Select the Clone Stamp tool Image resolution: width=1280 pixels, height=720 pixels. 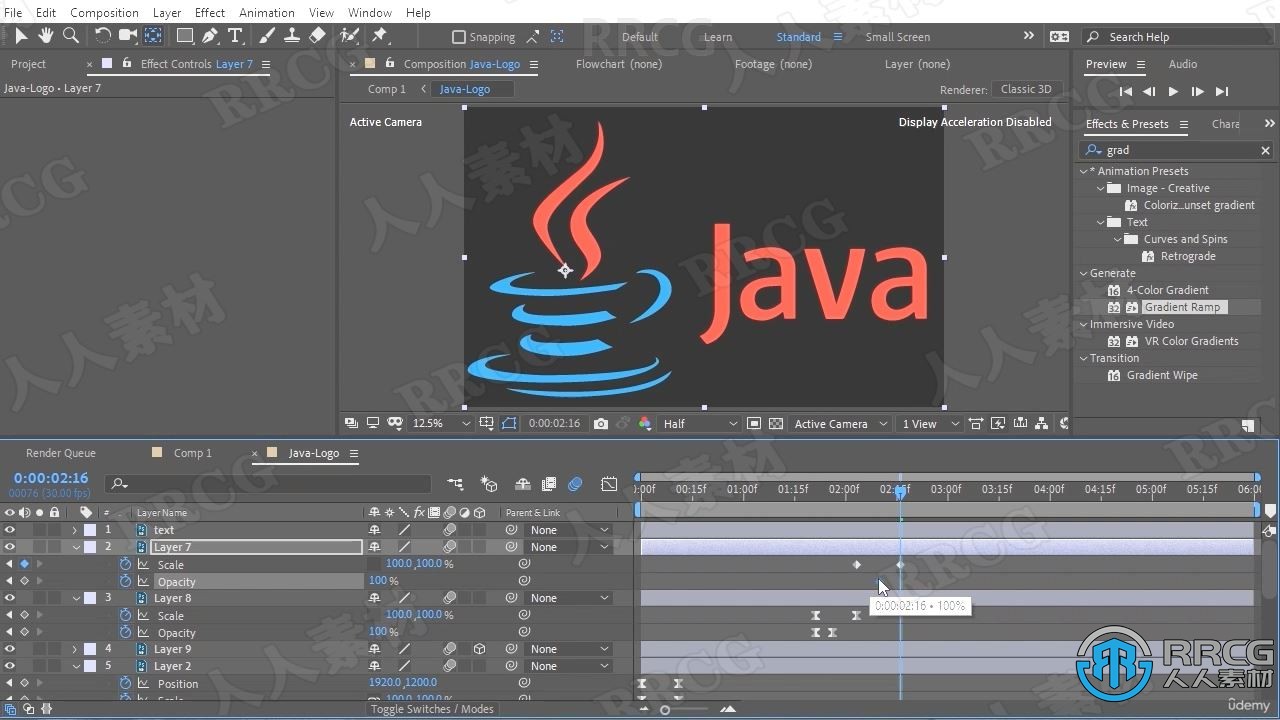292,36
